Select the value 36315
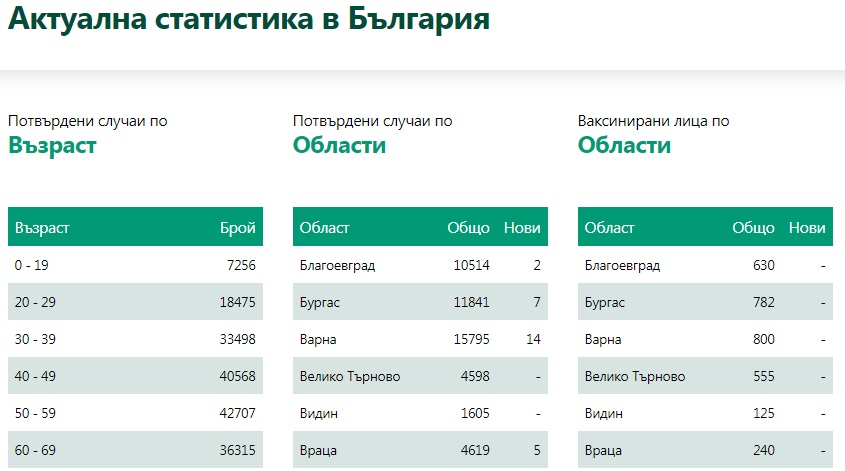 point(238,450)
